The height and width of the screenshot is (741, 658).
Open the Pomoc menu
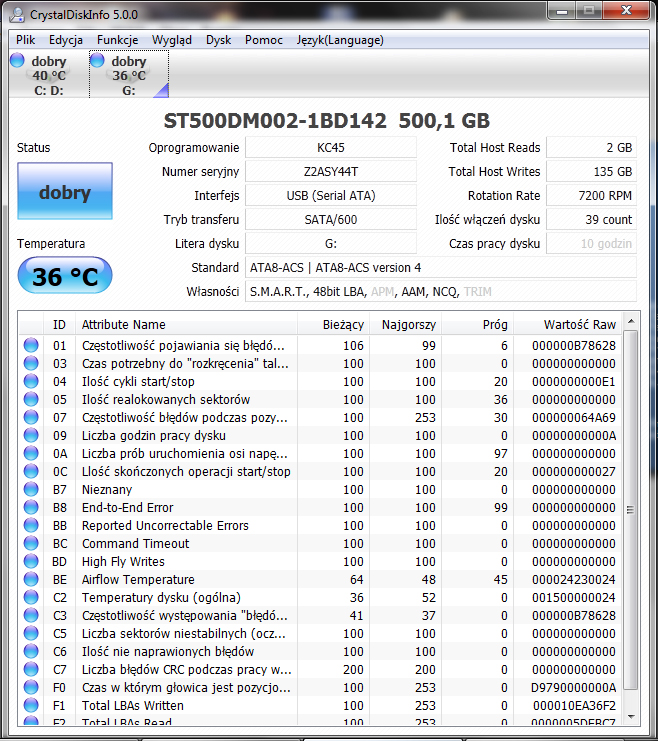[x=263, y=40]
